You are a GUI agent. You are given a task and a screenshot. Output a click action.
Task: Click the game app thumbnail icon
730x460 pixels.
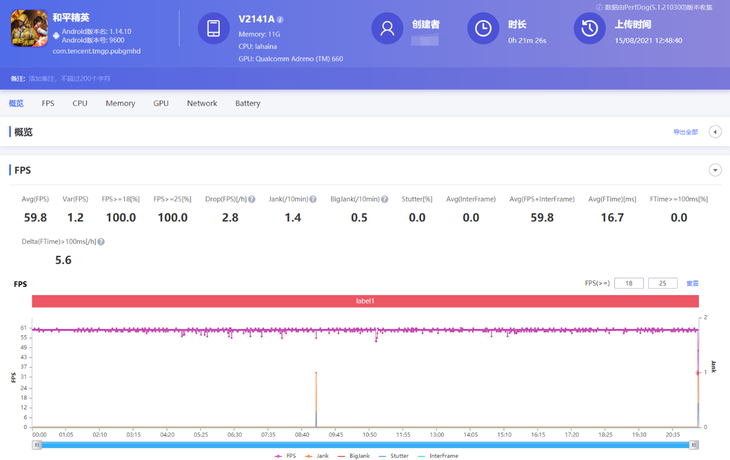click(x=29, y=29)
